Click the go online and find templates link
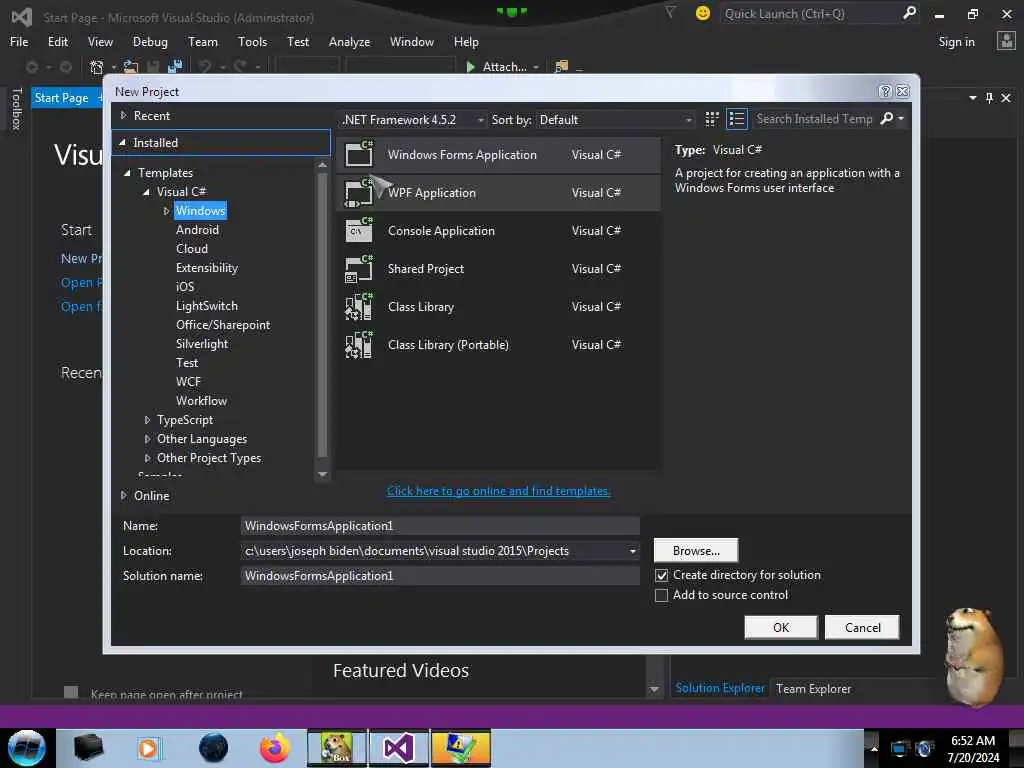This screenshot has width=1024, height=768. point(498,491)
